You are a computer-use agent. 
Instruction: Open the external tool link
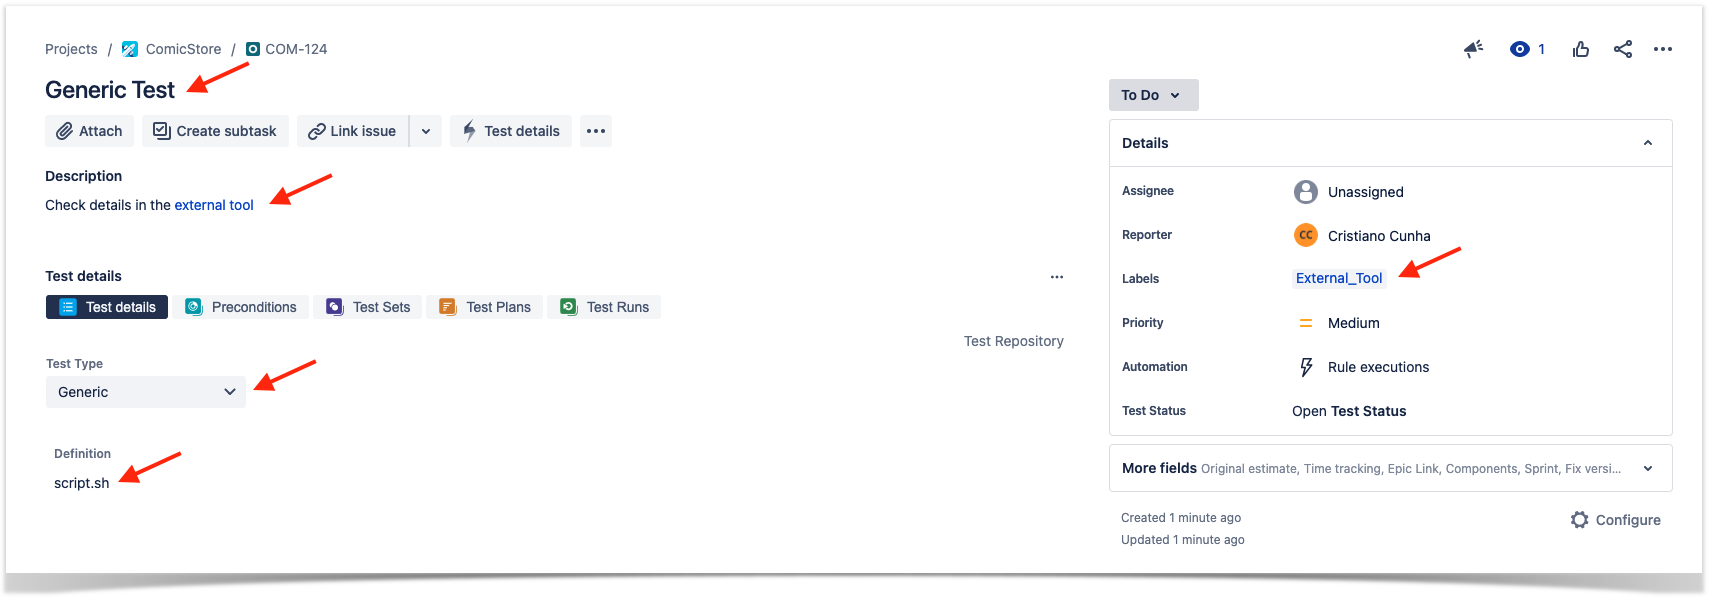coord(214,205)
